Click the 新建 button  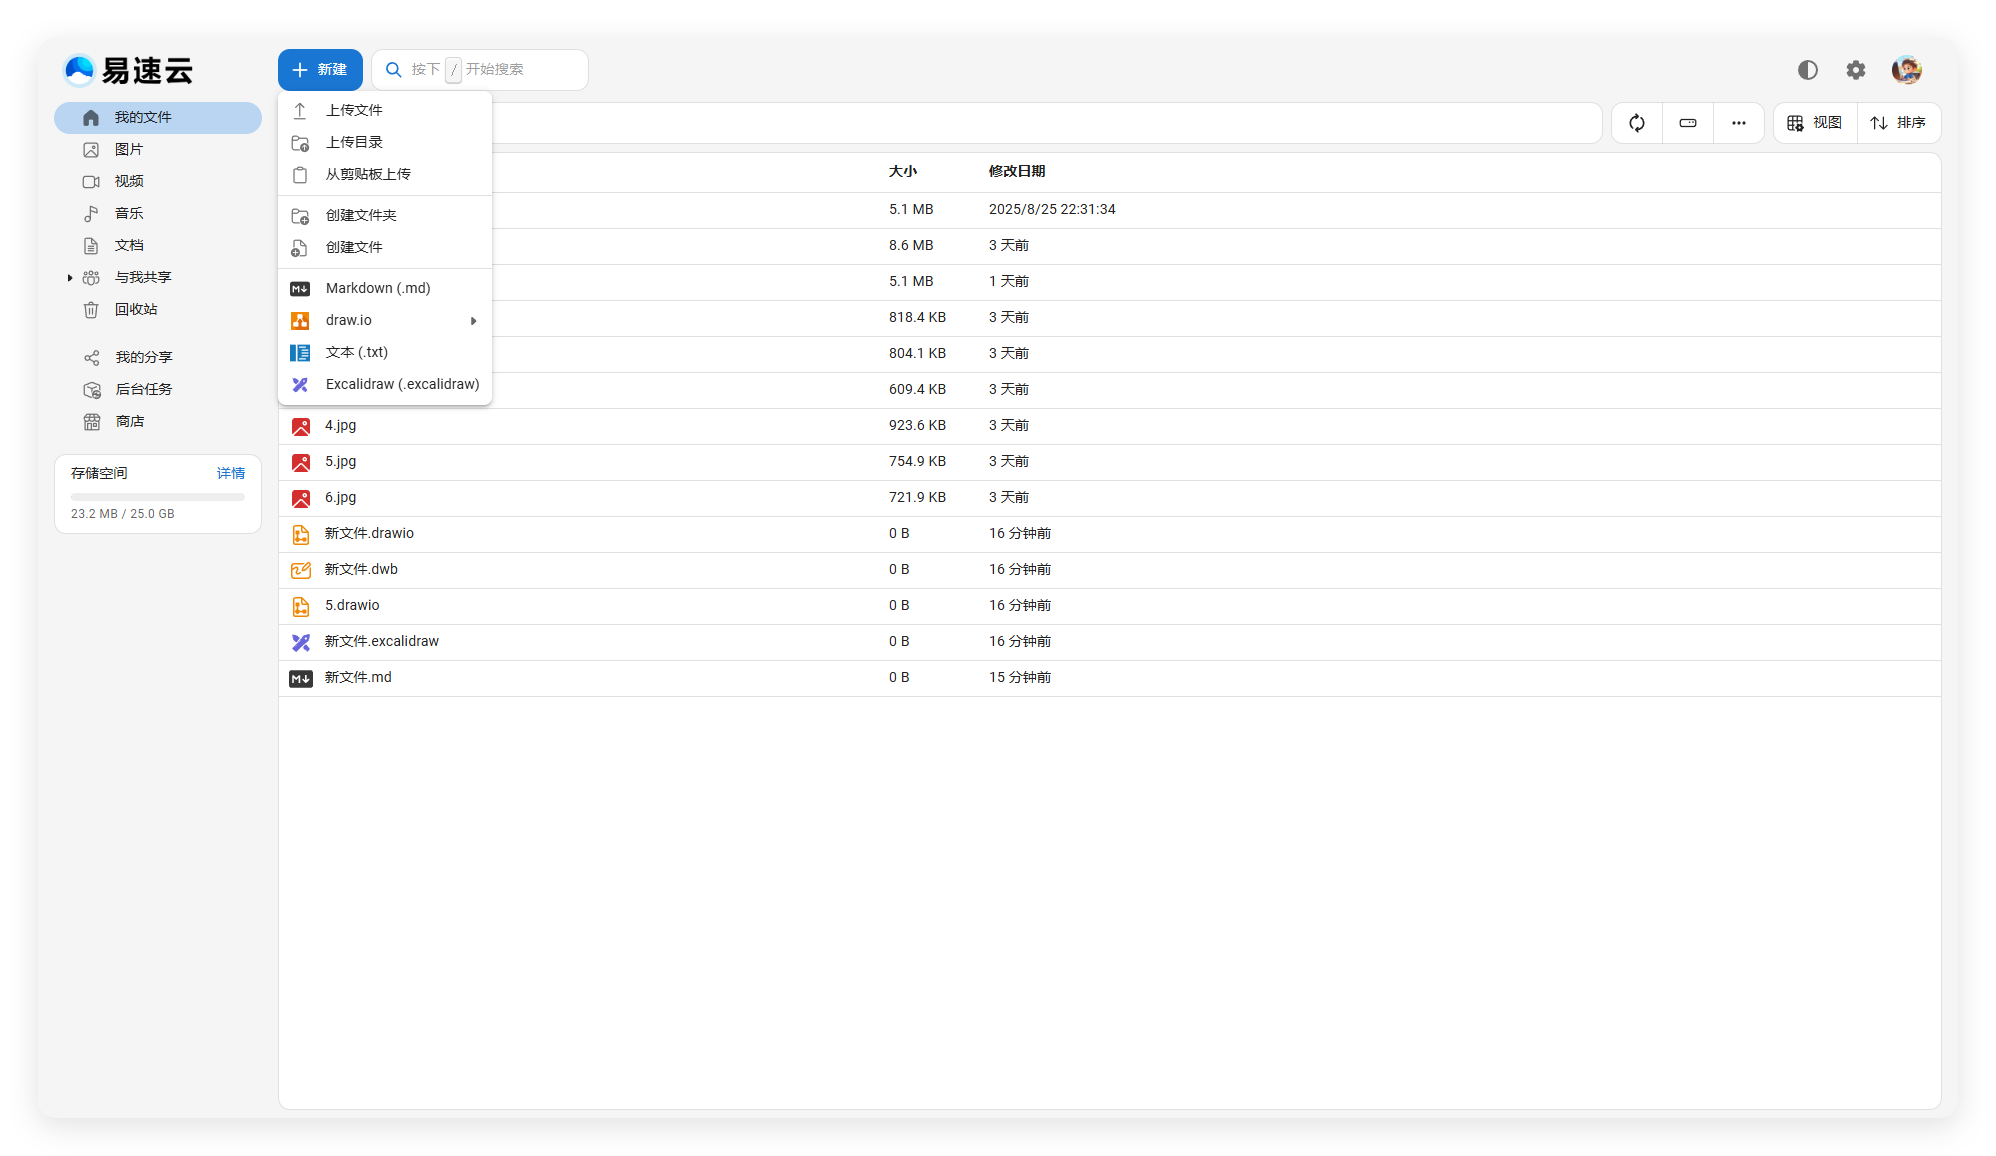click(320, 70)
